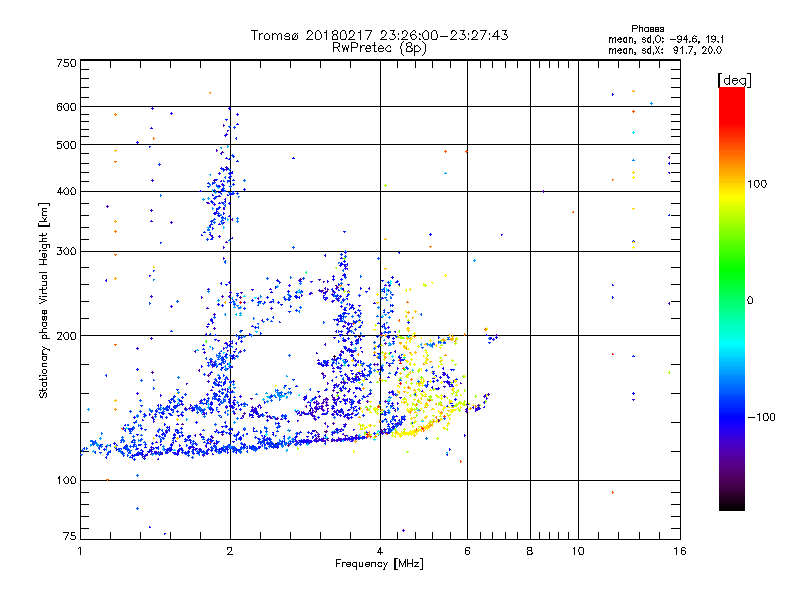Click the 'Phases' heading text
Viewport: 800px width, 600px height.
tap(647, 29)
